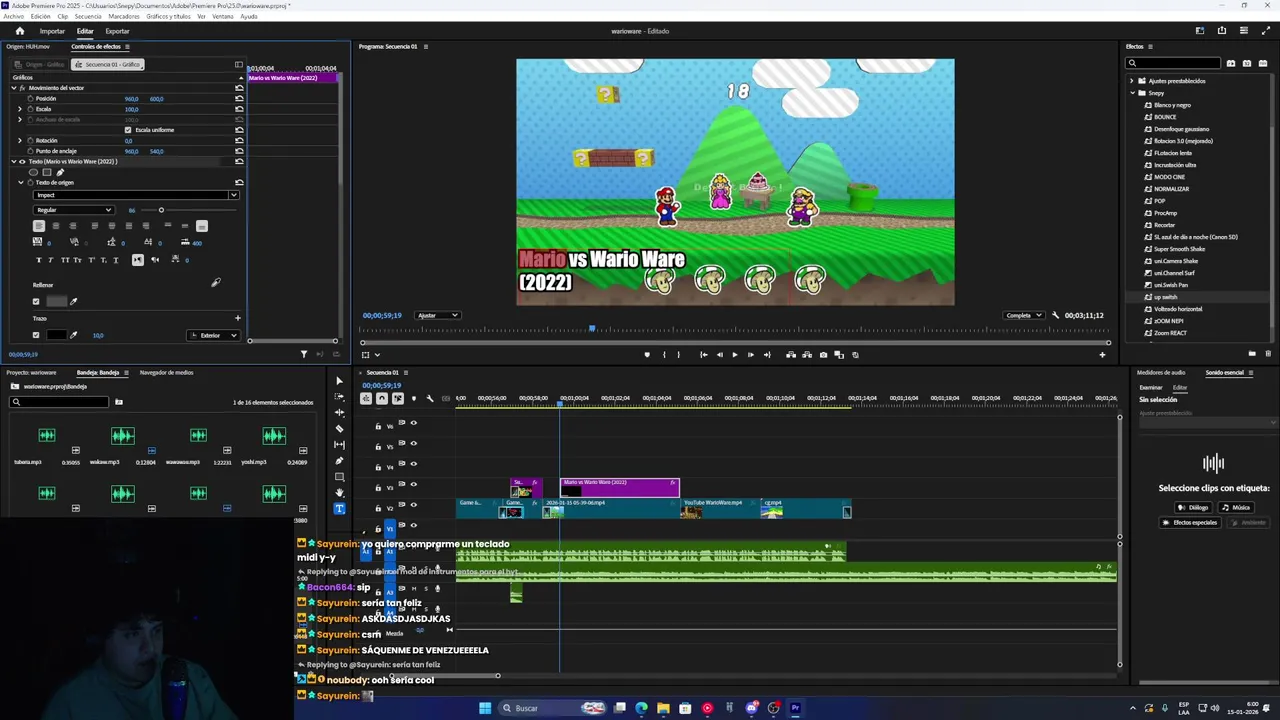1280x720 pixels.
Task: Expand Ajustes preestablecidos folder
Action: click(1132, 81)
